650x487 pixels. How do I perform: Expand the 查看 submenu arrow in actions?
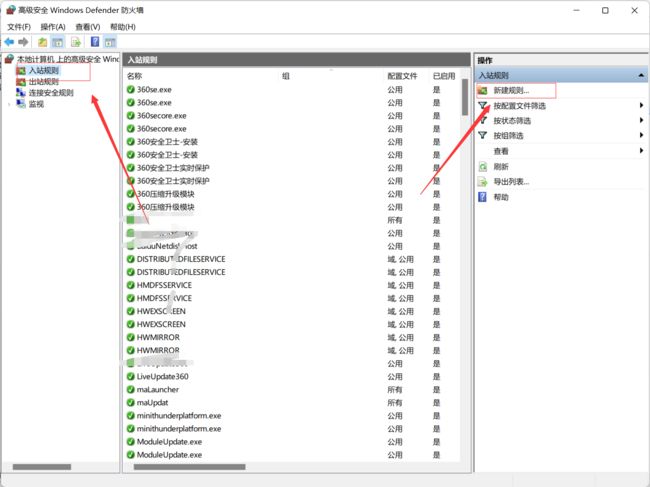[641, 150]
